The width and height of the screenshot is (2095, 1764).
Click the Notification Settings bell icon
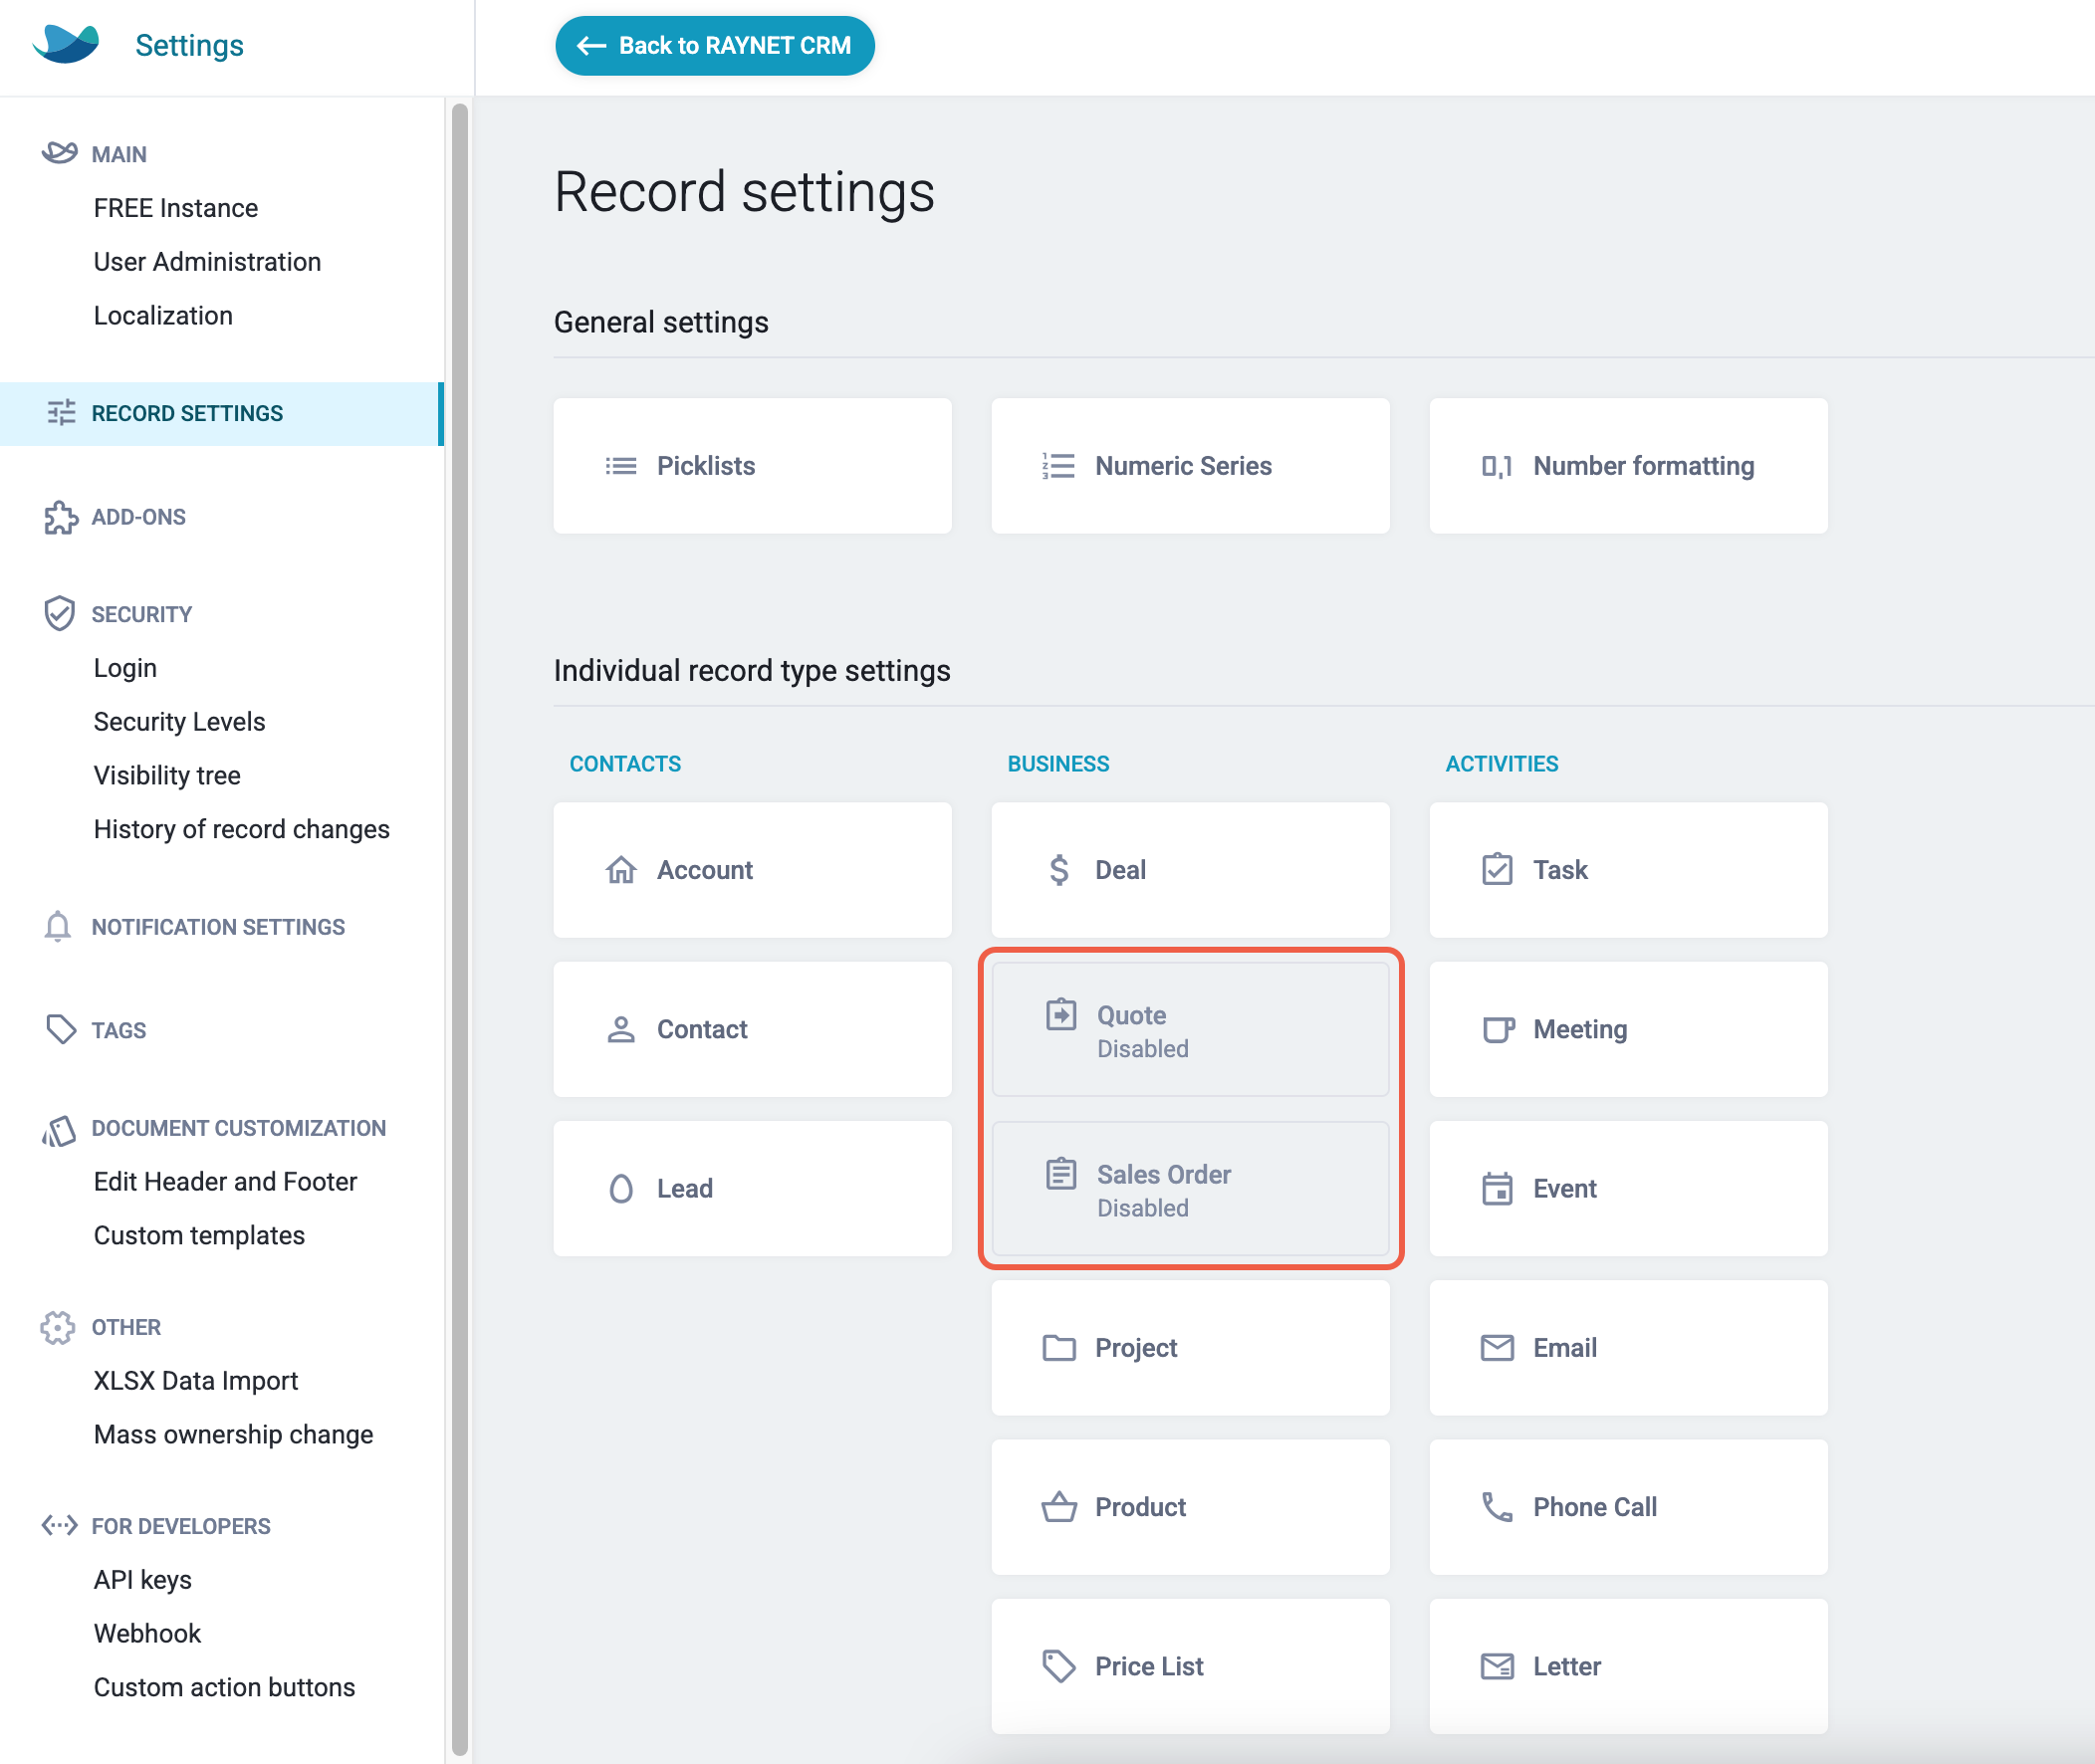click(58, 926)
